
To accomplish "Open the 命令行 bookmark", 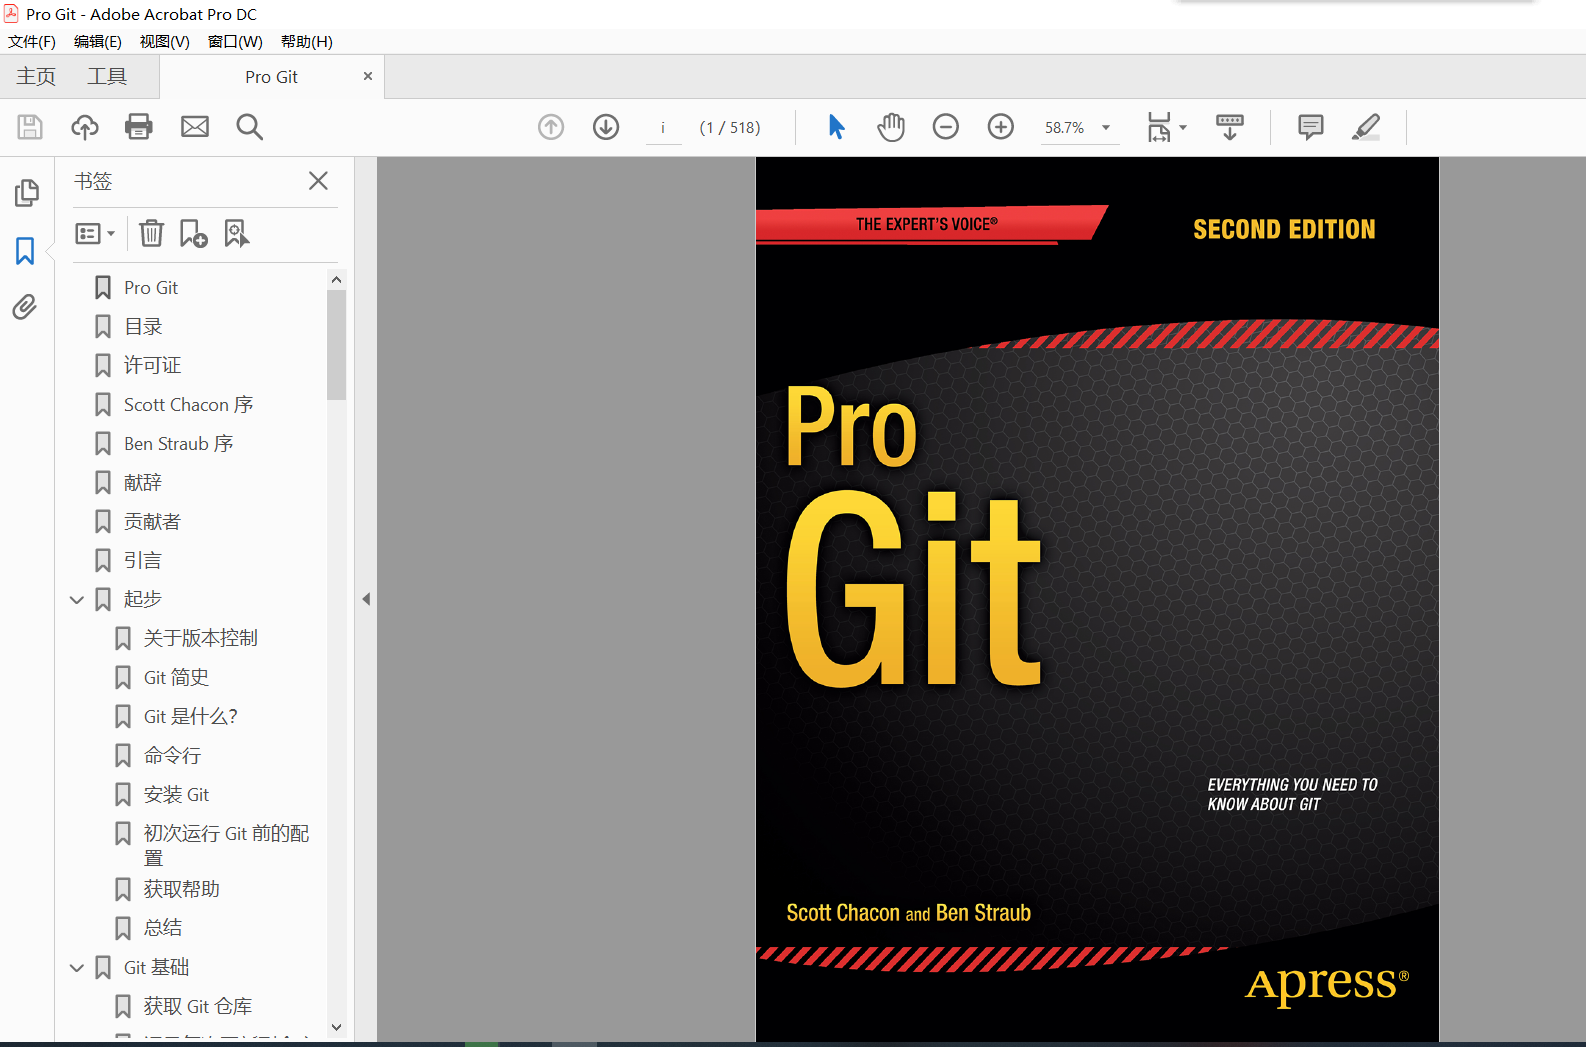I will [172, 755].
